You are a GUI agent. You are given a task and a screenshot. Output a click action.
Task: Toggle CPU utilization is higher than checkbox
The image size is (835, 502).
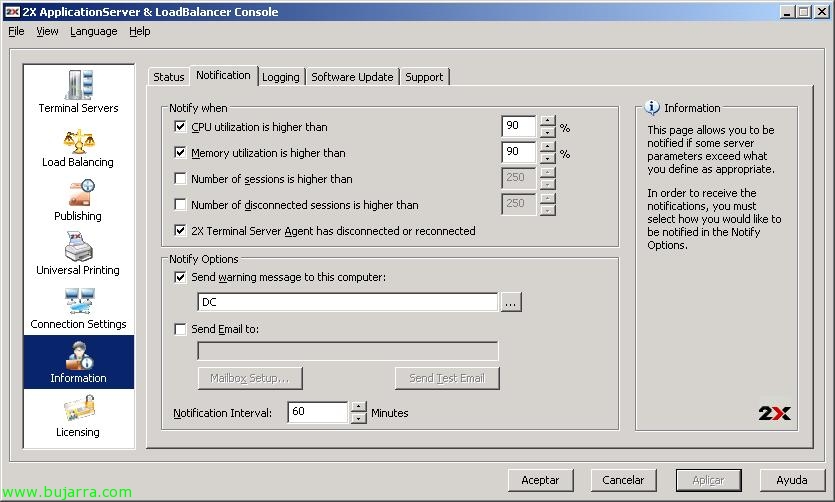[180, 127]
